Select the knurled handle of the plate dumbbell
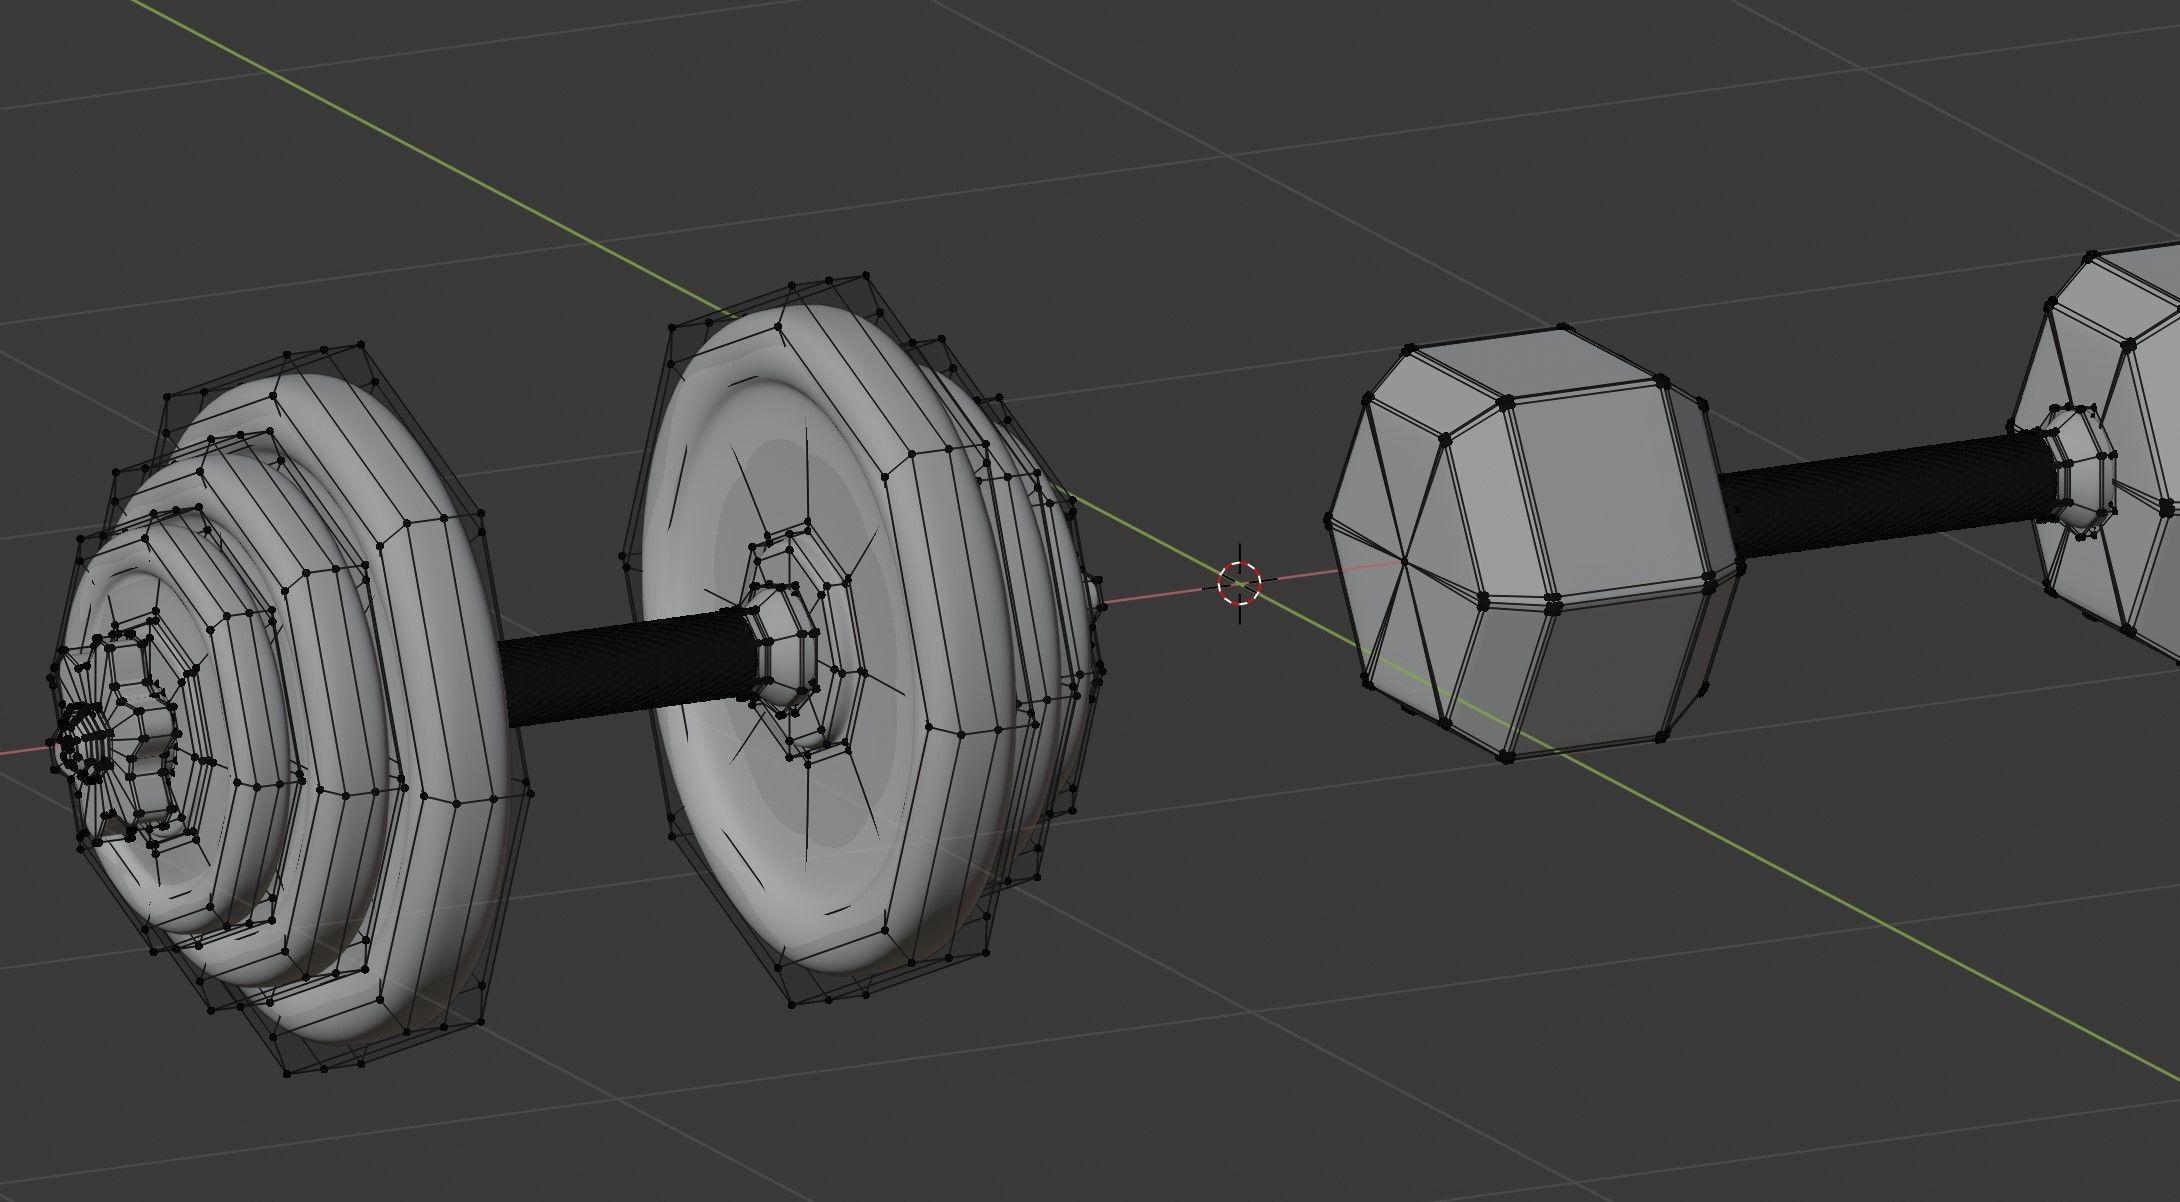 click(628, 670)
